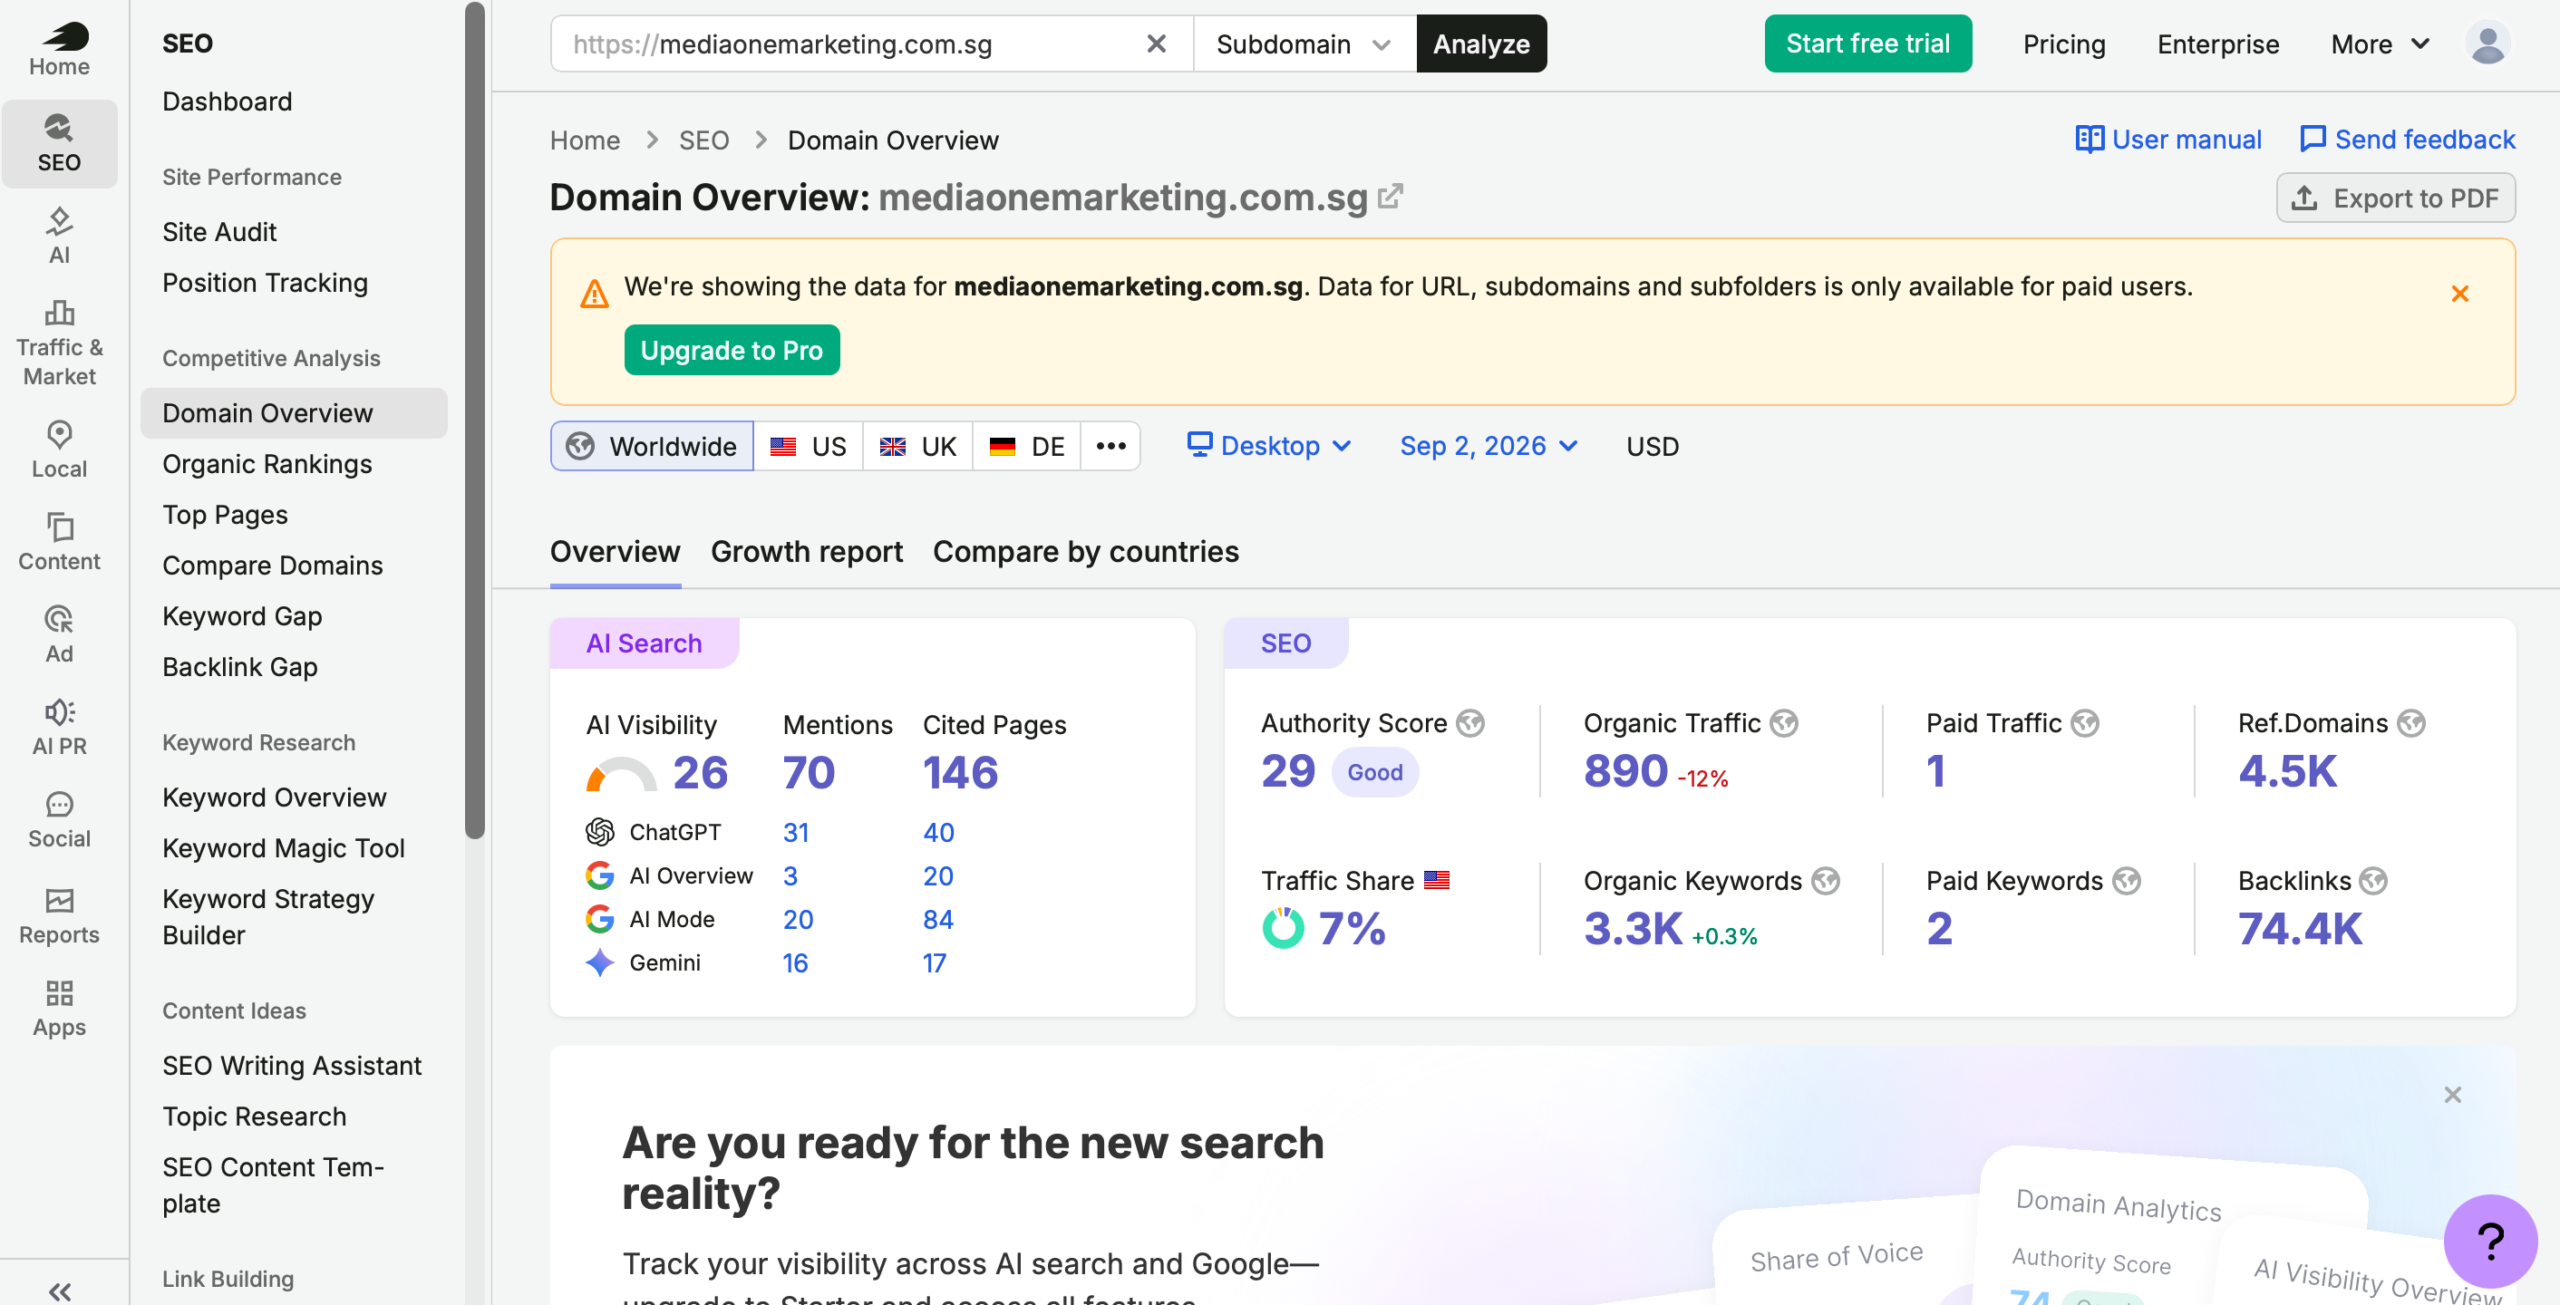
Task: Expand the Desktop device dropdown
Action: click(1269, 446)
